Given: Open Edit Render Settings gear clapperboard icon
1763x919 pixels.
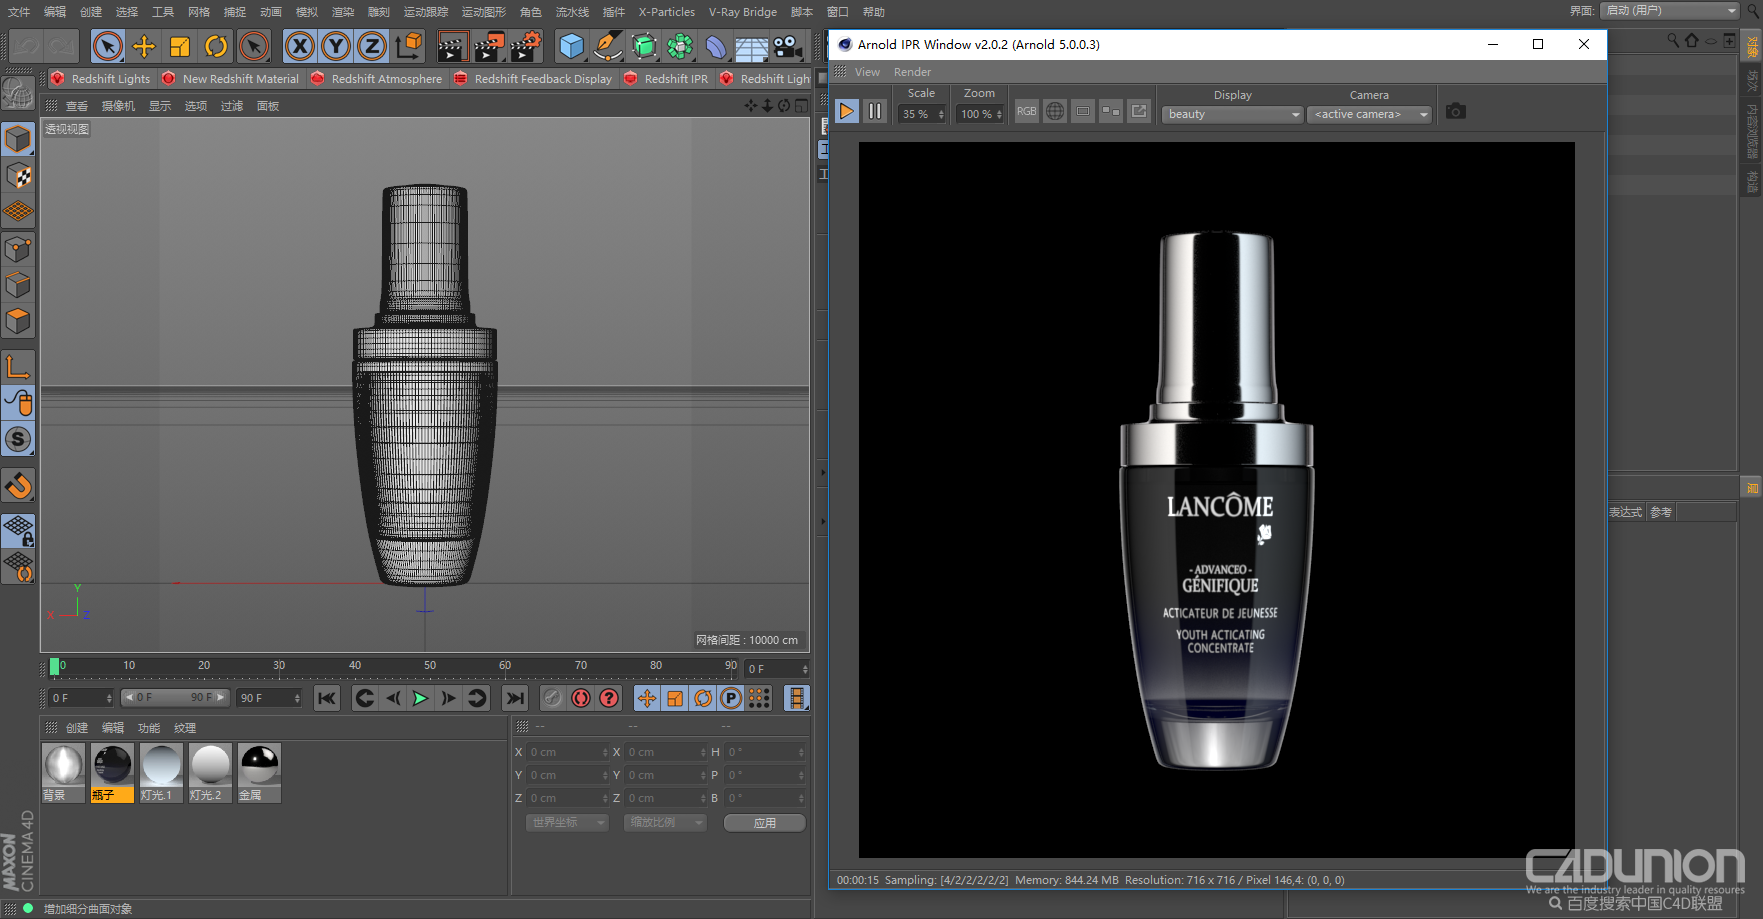Looking at the screenshot, I should tap(526, 46).
